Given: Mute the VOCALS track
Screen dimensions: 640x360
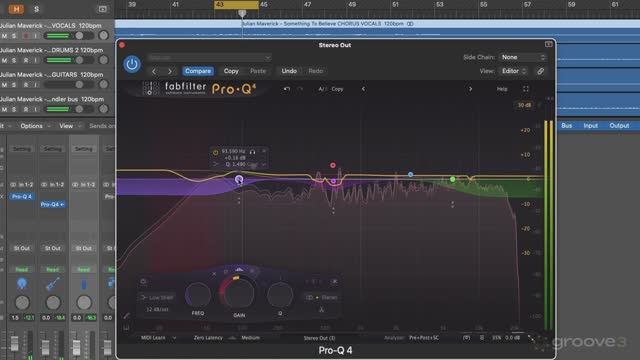Looking at the screenshot, I should [4, 36].
